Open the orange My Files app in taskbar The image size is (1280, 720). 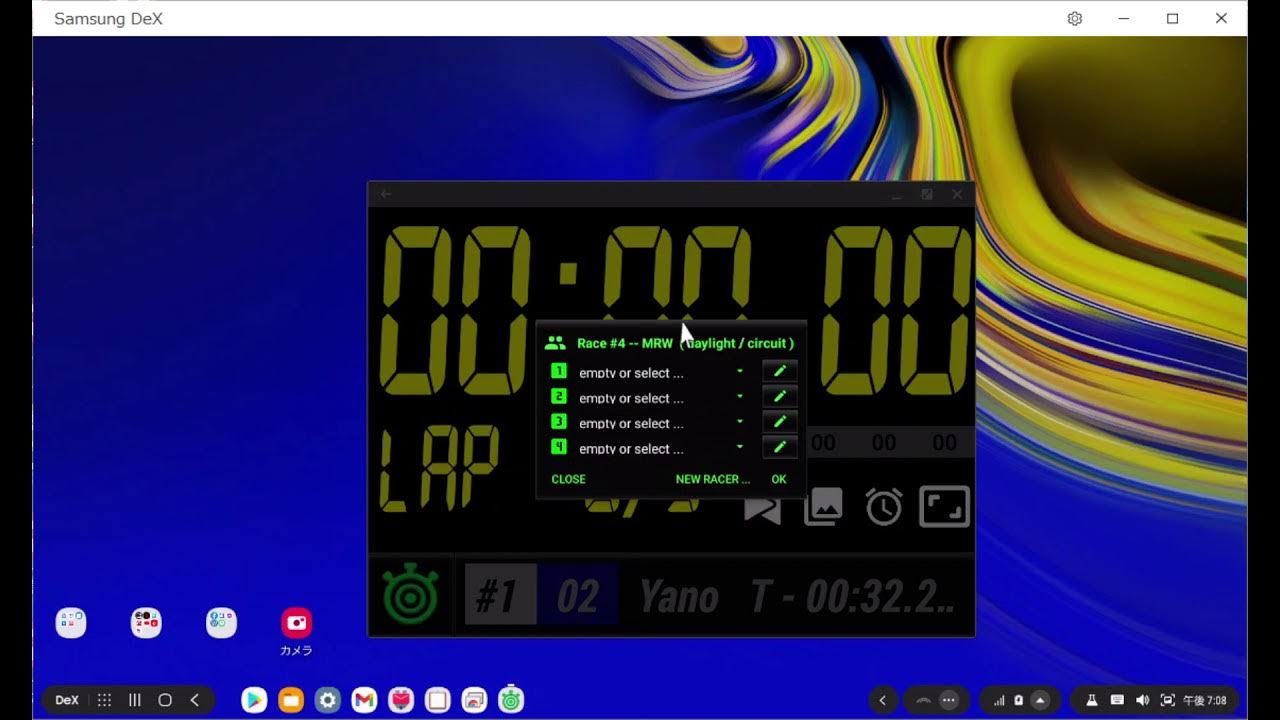click(291, 700)
